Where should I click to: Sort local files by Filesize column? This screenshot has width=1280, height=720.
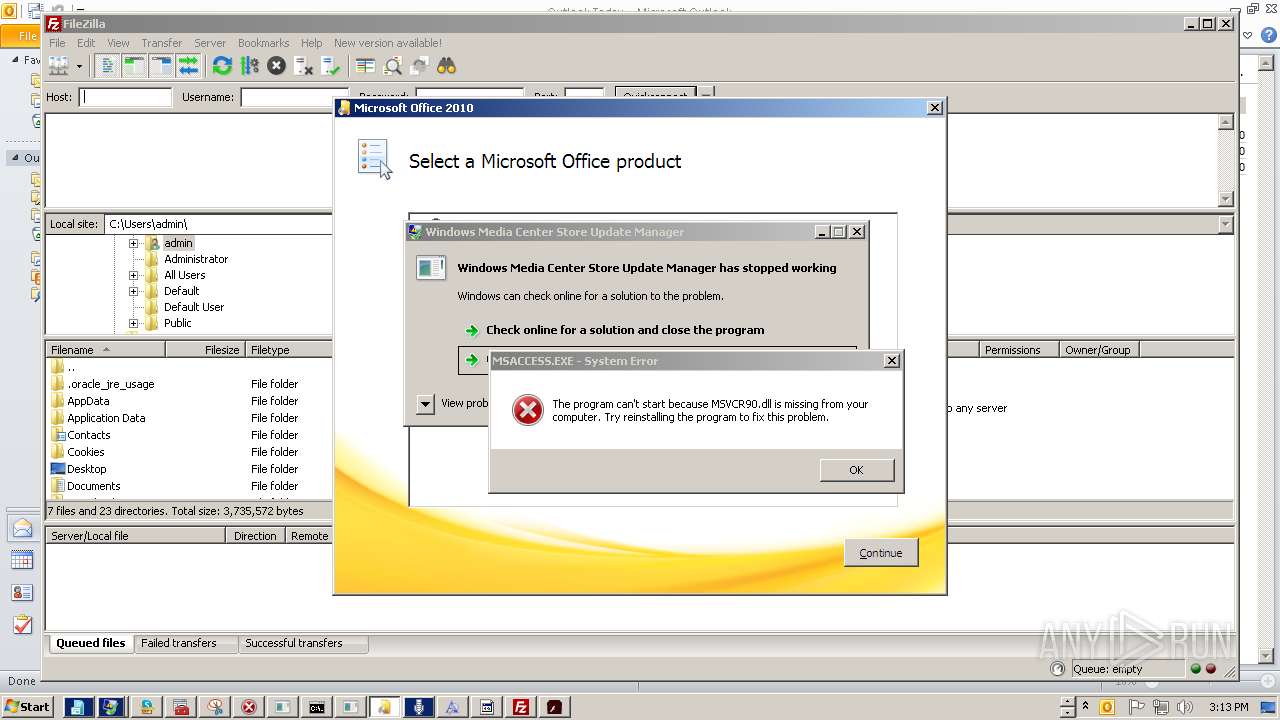(x=205, y=350)
